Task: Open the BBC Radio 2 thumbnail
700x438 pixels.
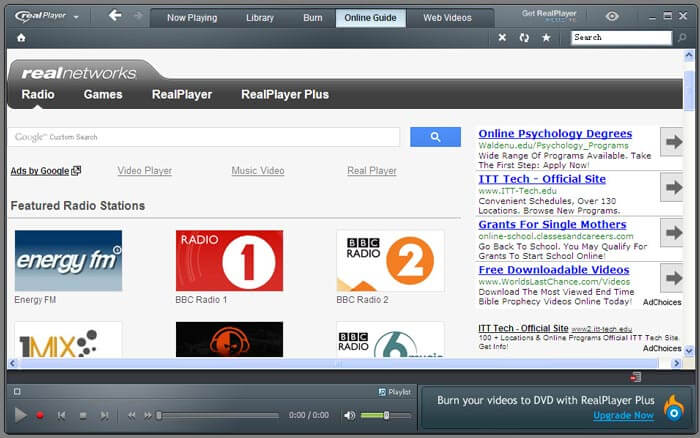Action: coord(390,261)
